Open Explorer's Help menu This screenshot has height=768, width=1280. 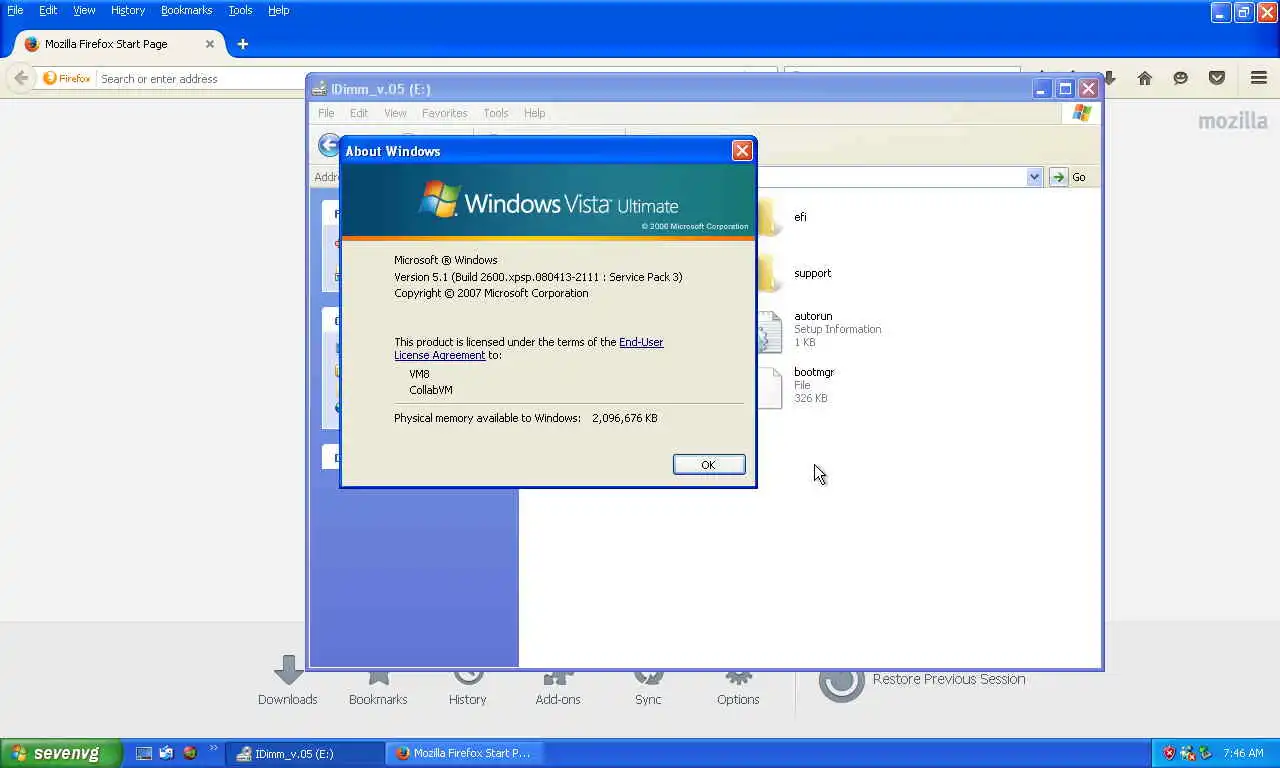[x=535, y=113]
